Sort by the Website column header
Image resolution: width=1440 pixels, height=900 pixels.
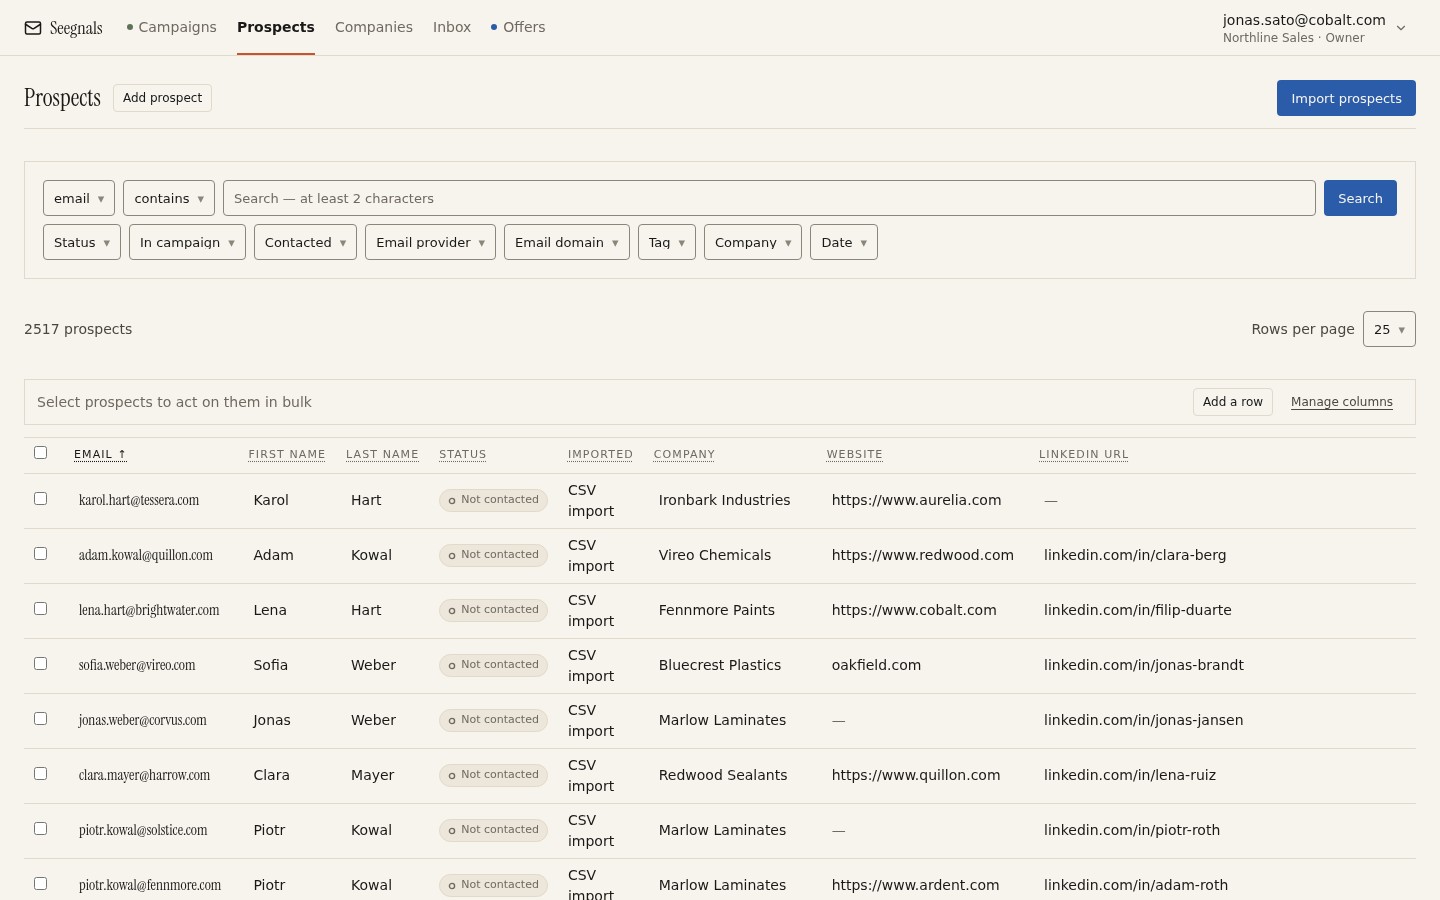(855, 454)
